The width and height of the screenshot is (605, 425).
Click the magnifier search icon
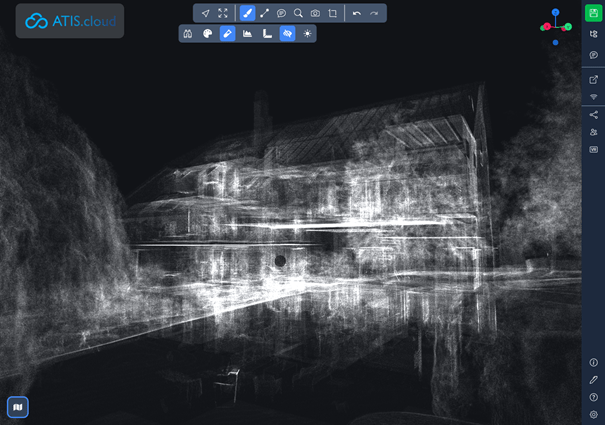click(x=298, y=13)
